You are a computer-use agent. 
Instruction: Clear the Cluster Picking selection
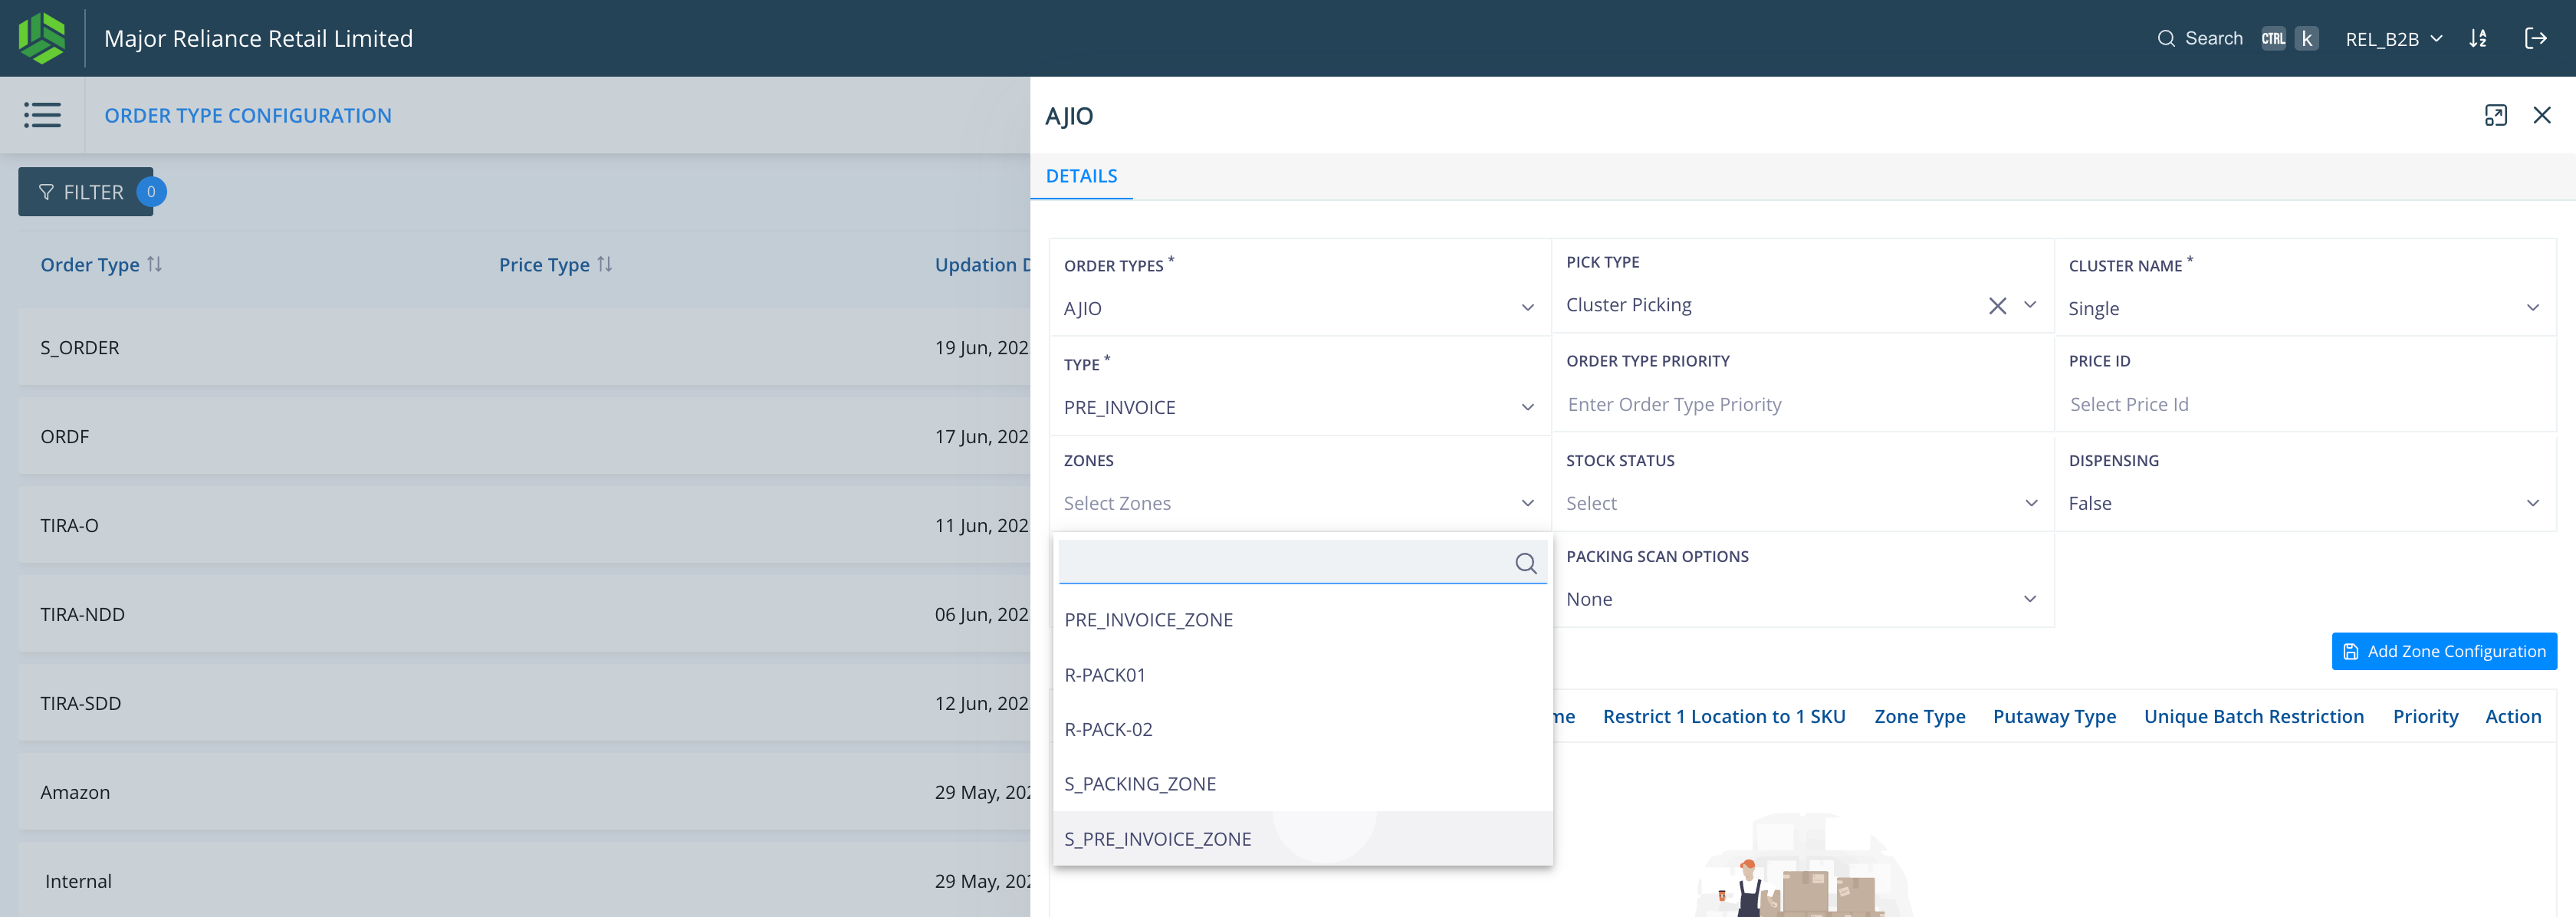[x=1997, y=306]
